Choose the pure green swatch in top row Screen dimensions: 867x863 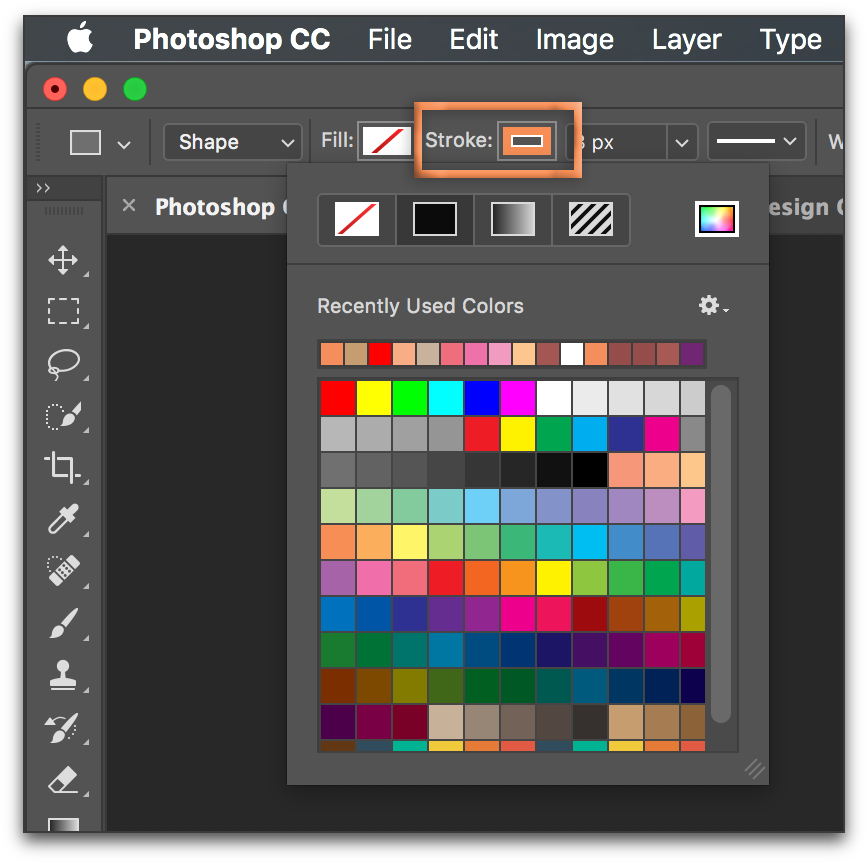410,397
